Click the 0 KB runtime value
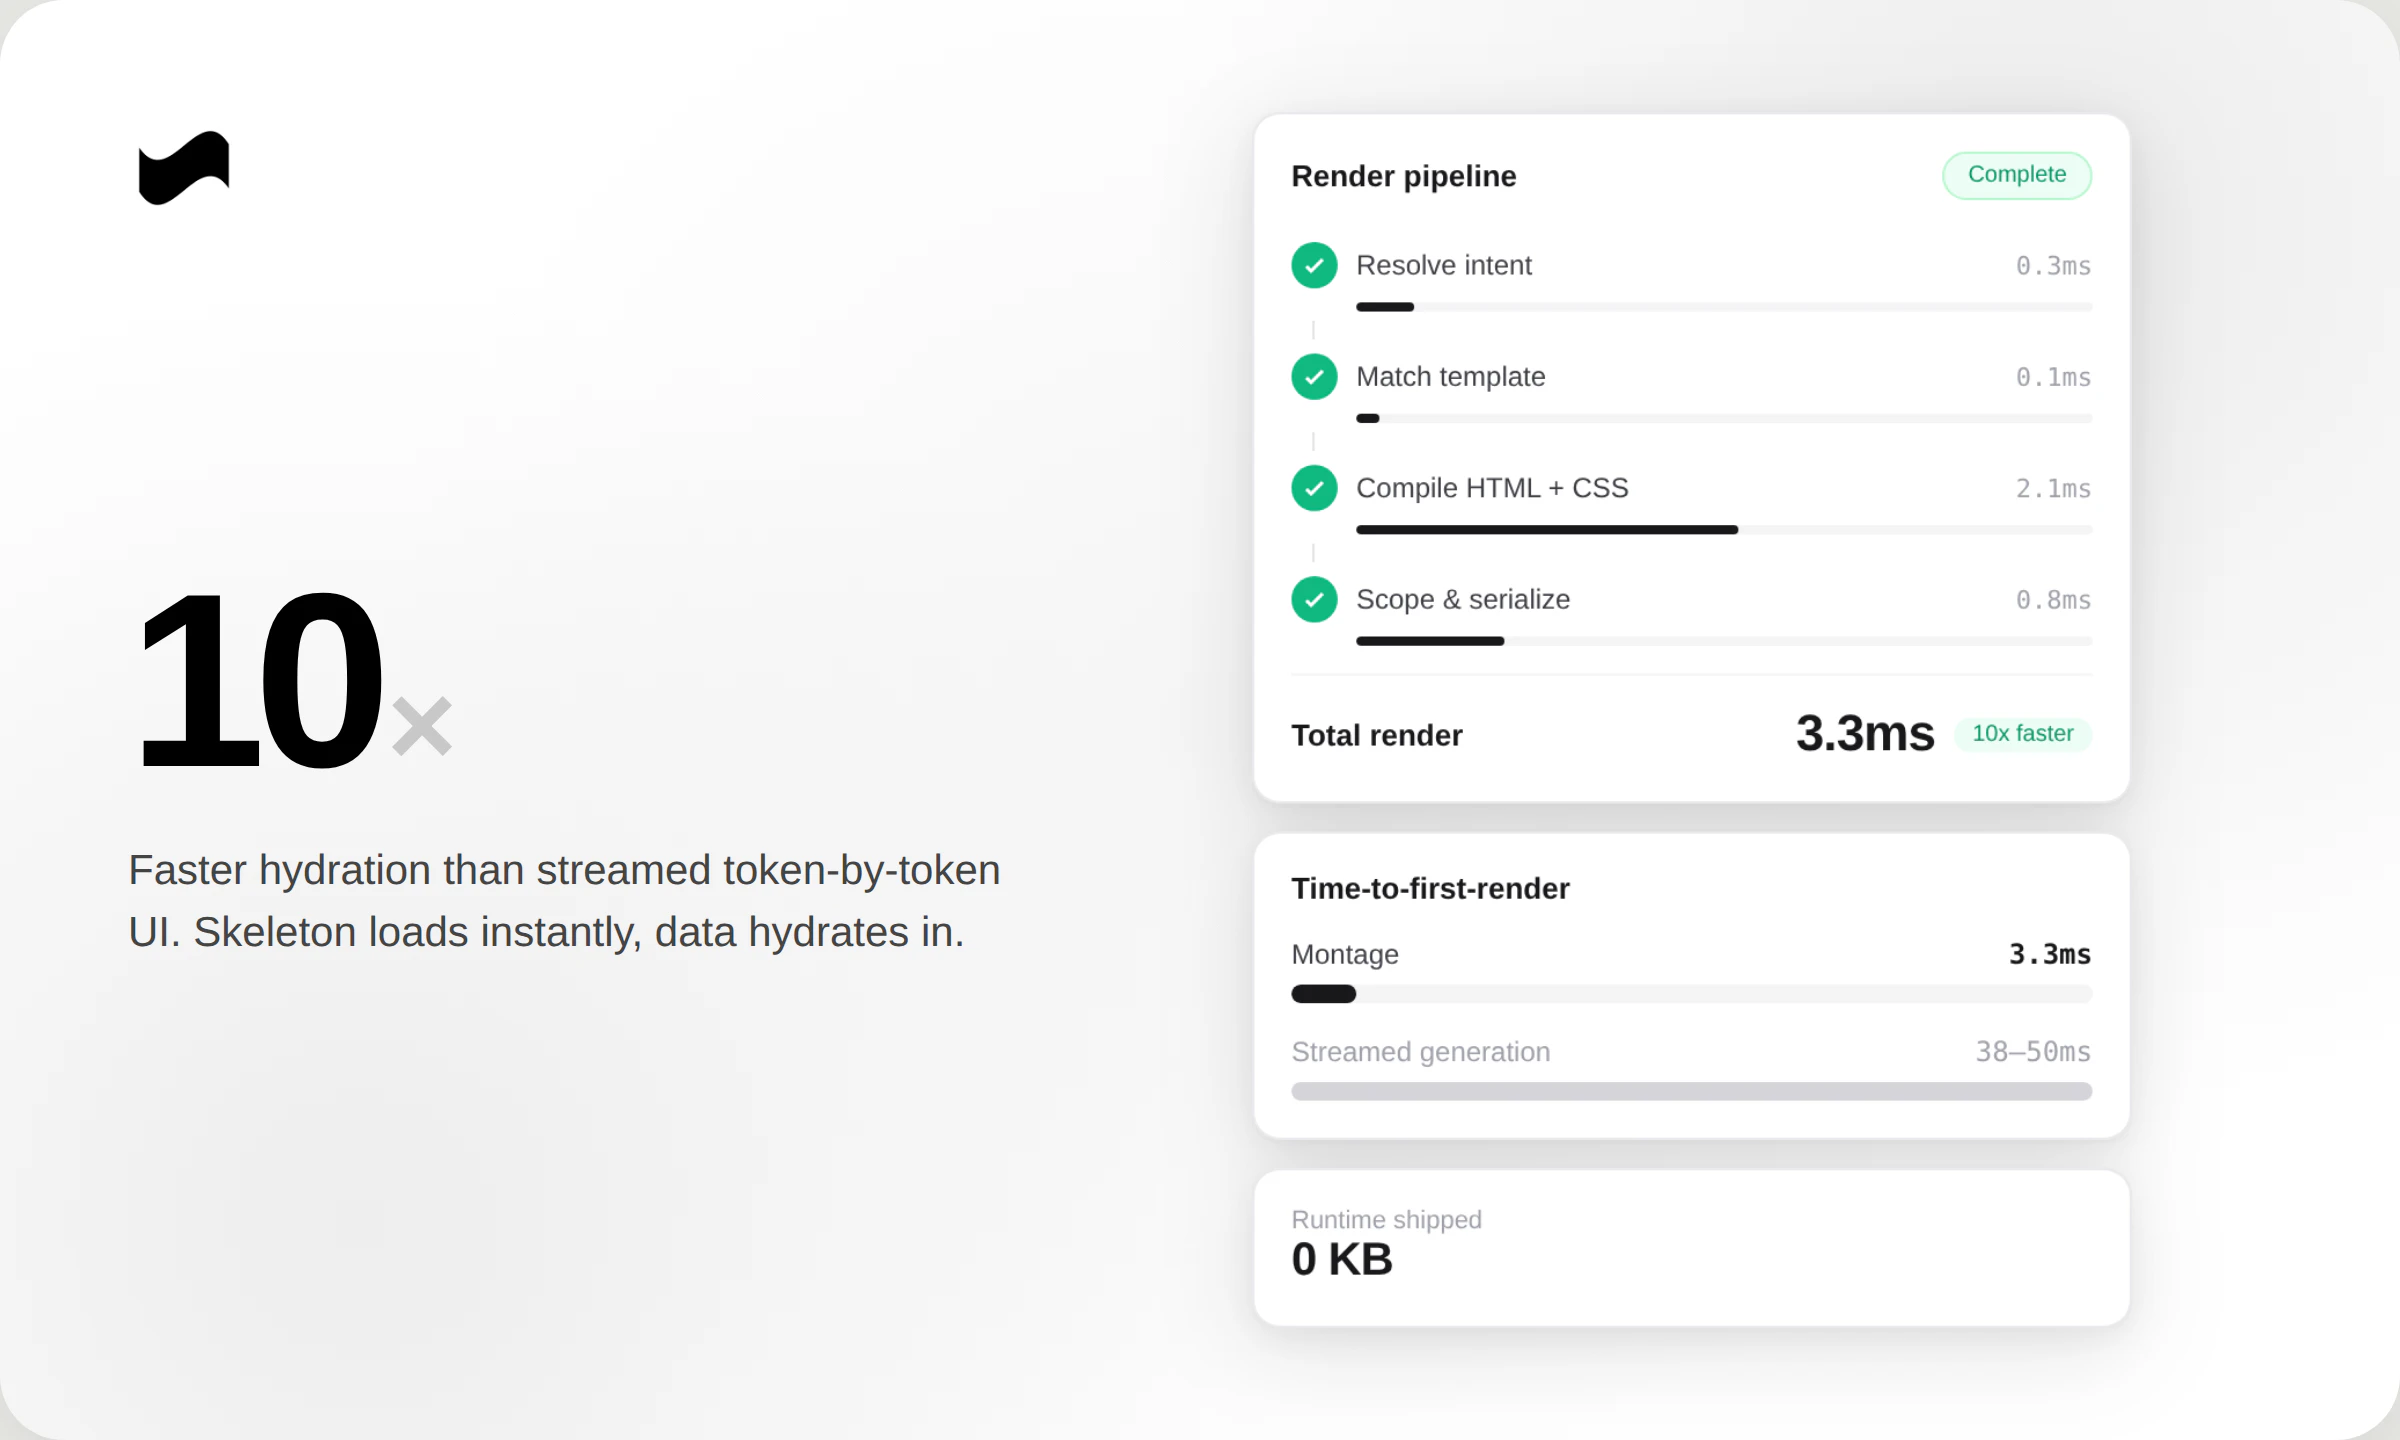Image resolution: width=2400 pixels, height=1440 pixels. click(1342, 1259)
